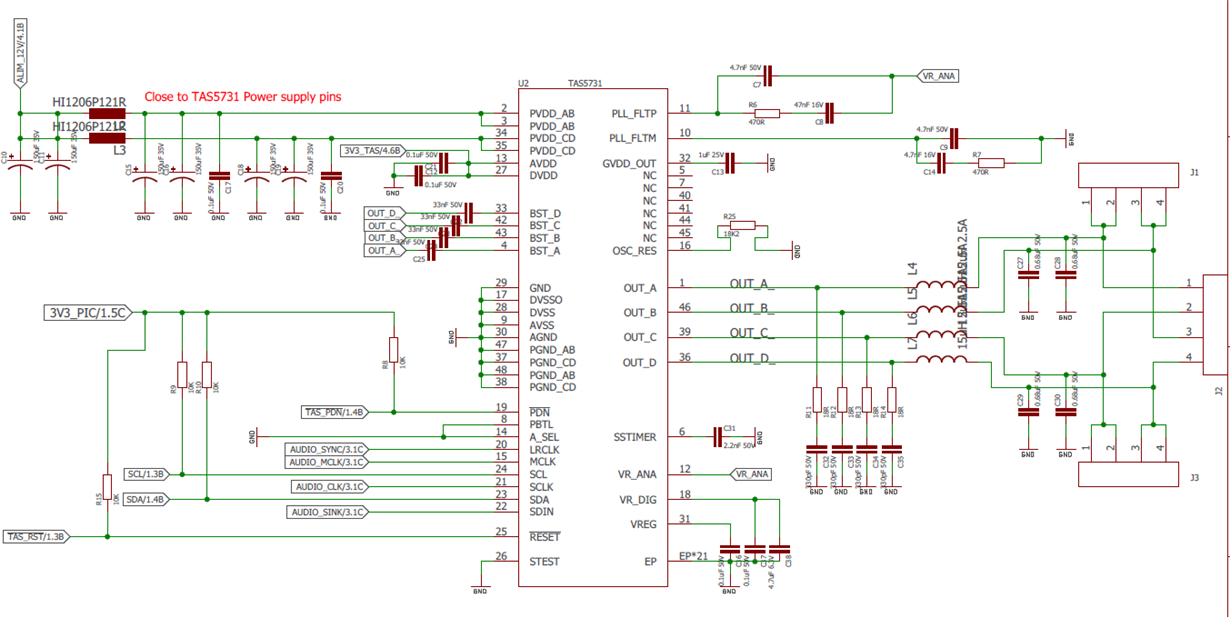
Task: Click the SCL/1.3B net flag
Action: click(x=146, y=474)
